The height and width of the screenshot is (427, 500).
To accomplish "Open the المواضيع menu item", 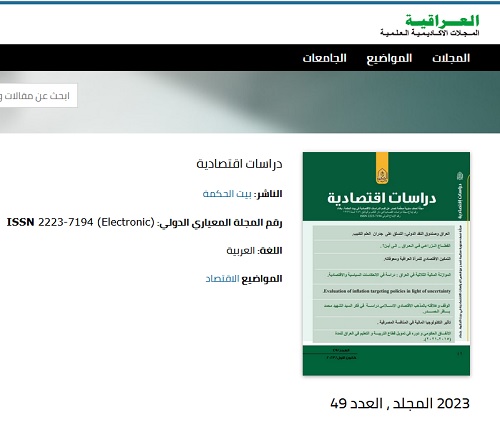I will click(x=389, y=58).
